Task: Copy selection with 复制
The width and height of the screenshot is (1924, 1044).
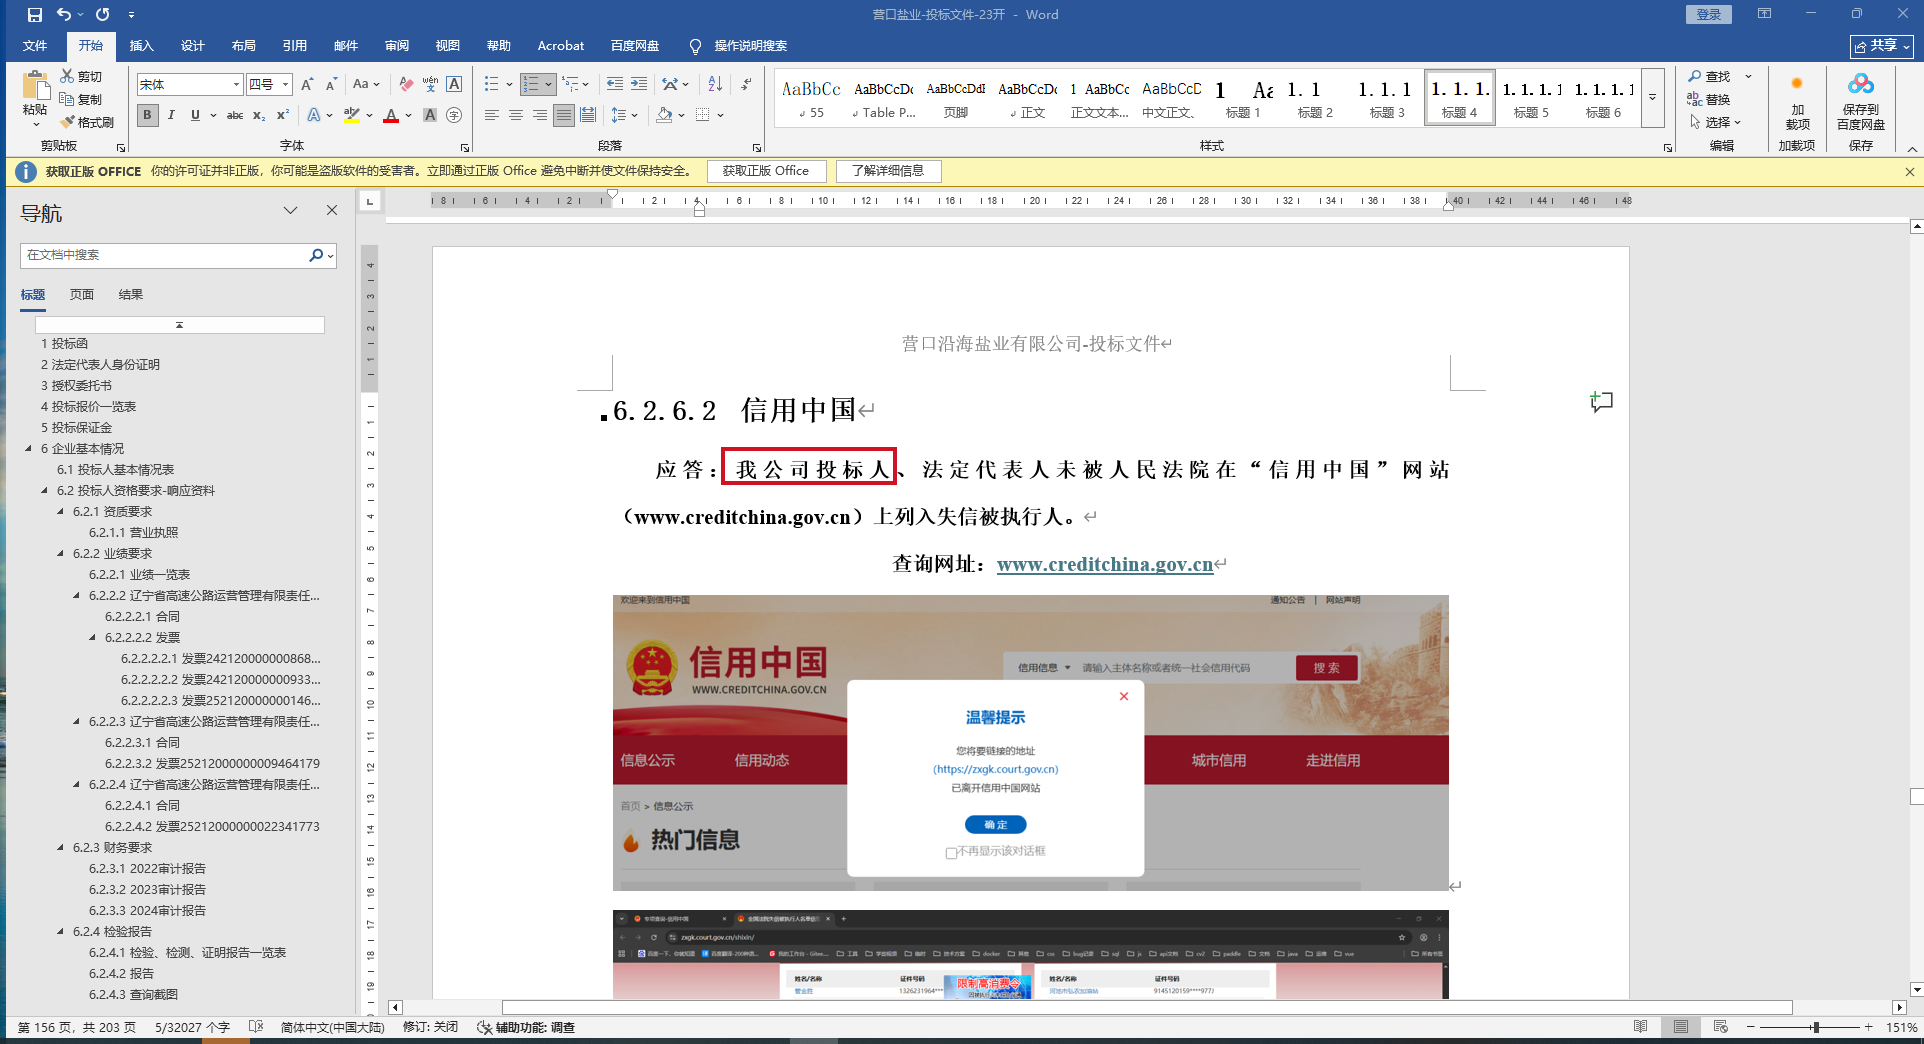Action: pyautogui.click(x=81, y=99)
